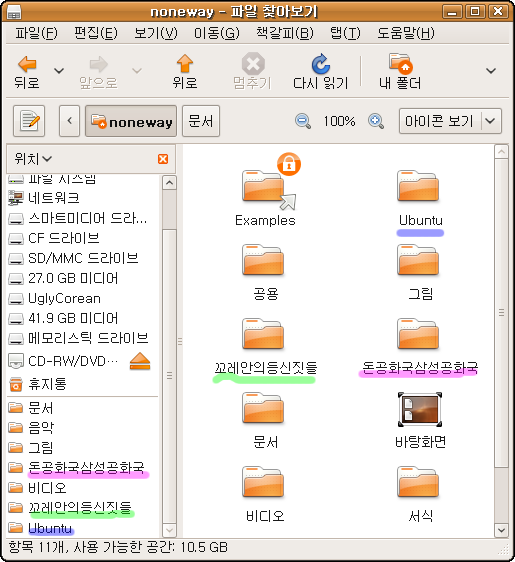Open the 편집(E) menu

pos(96,33)
